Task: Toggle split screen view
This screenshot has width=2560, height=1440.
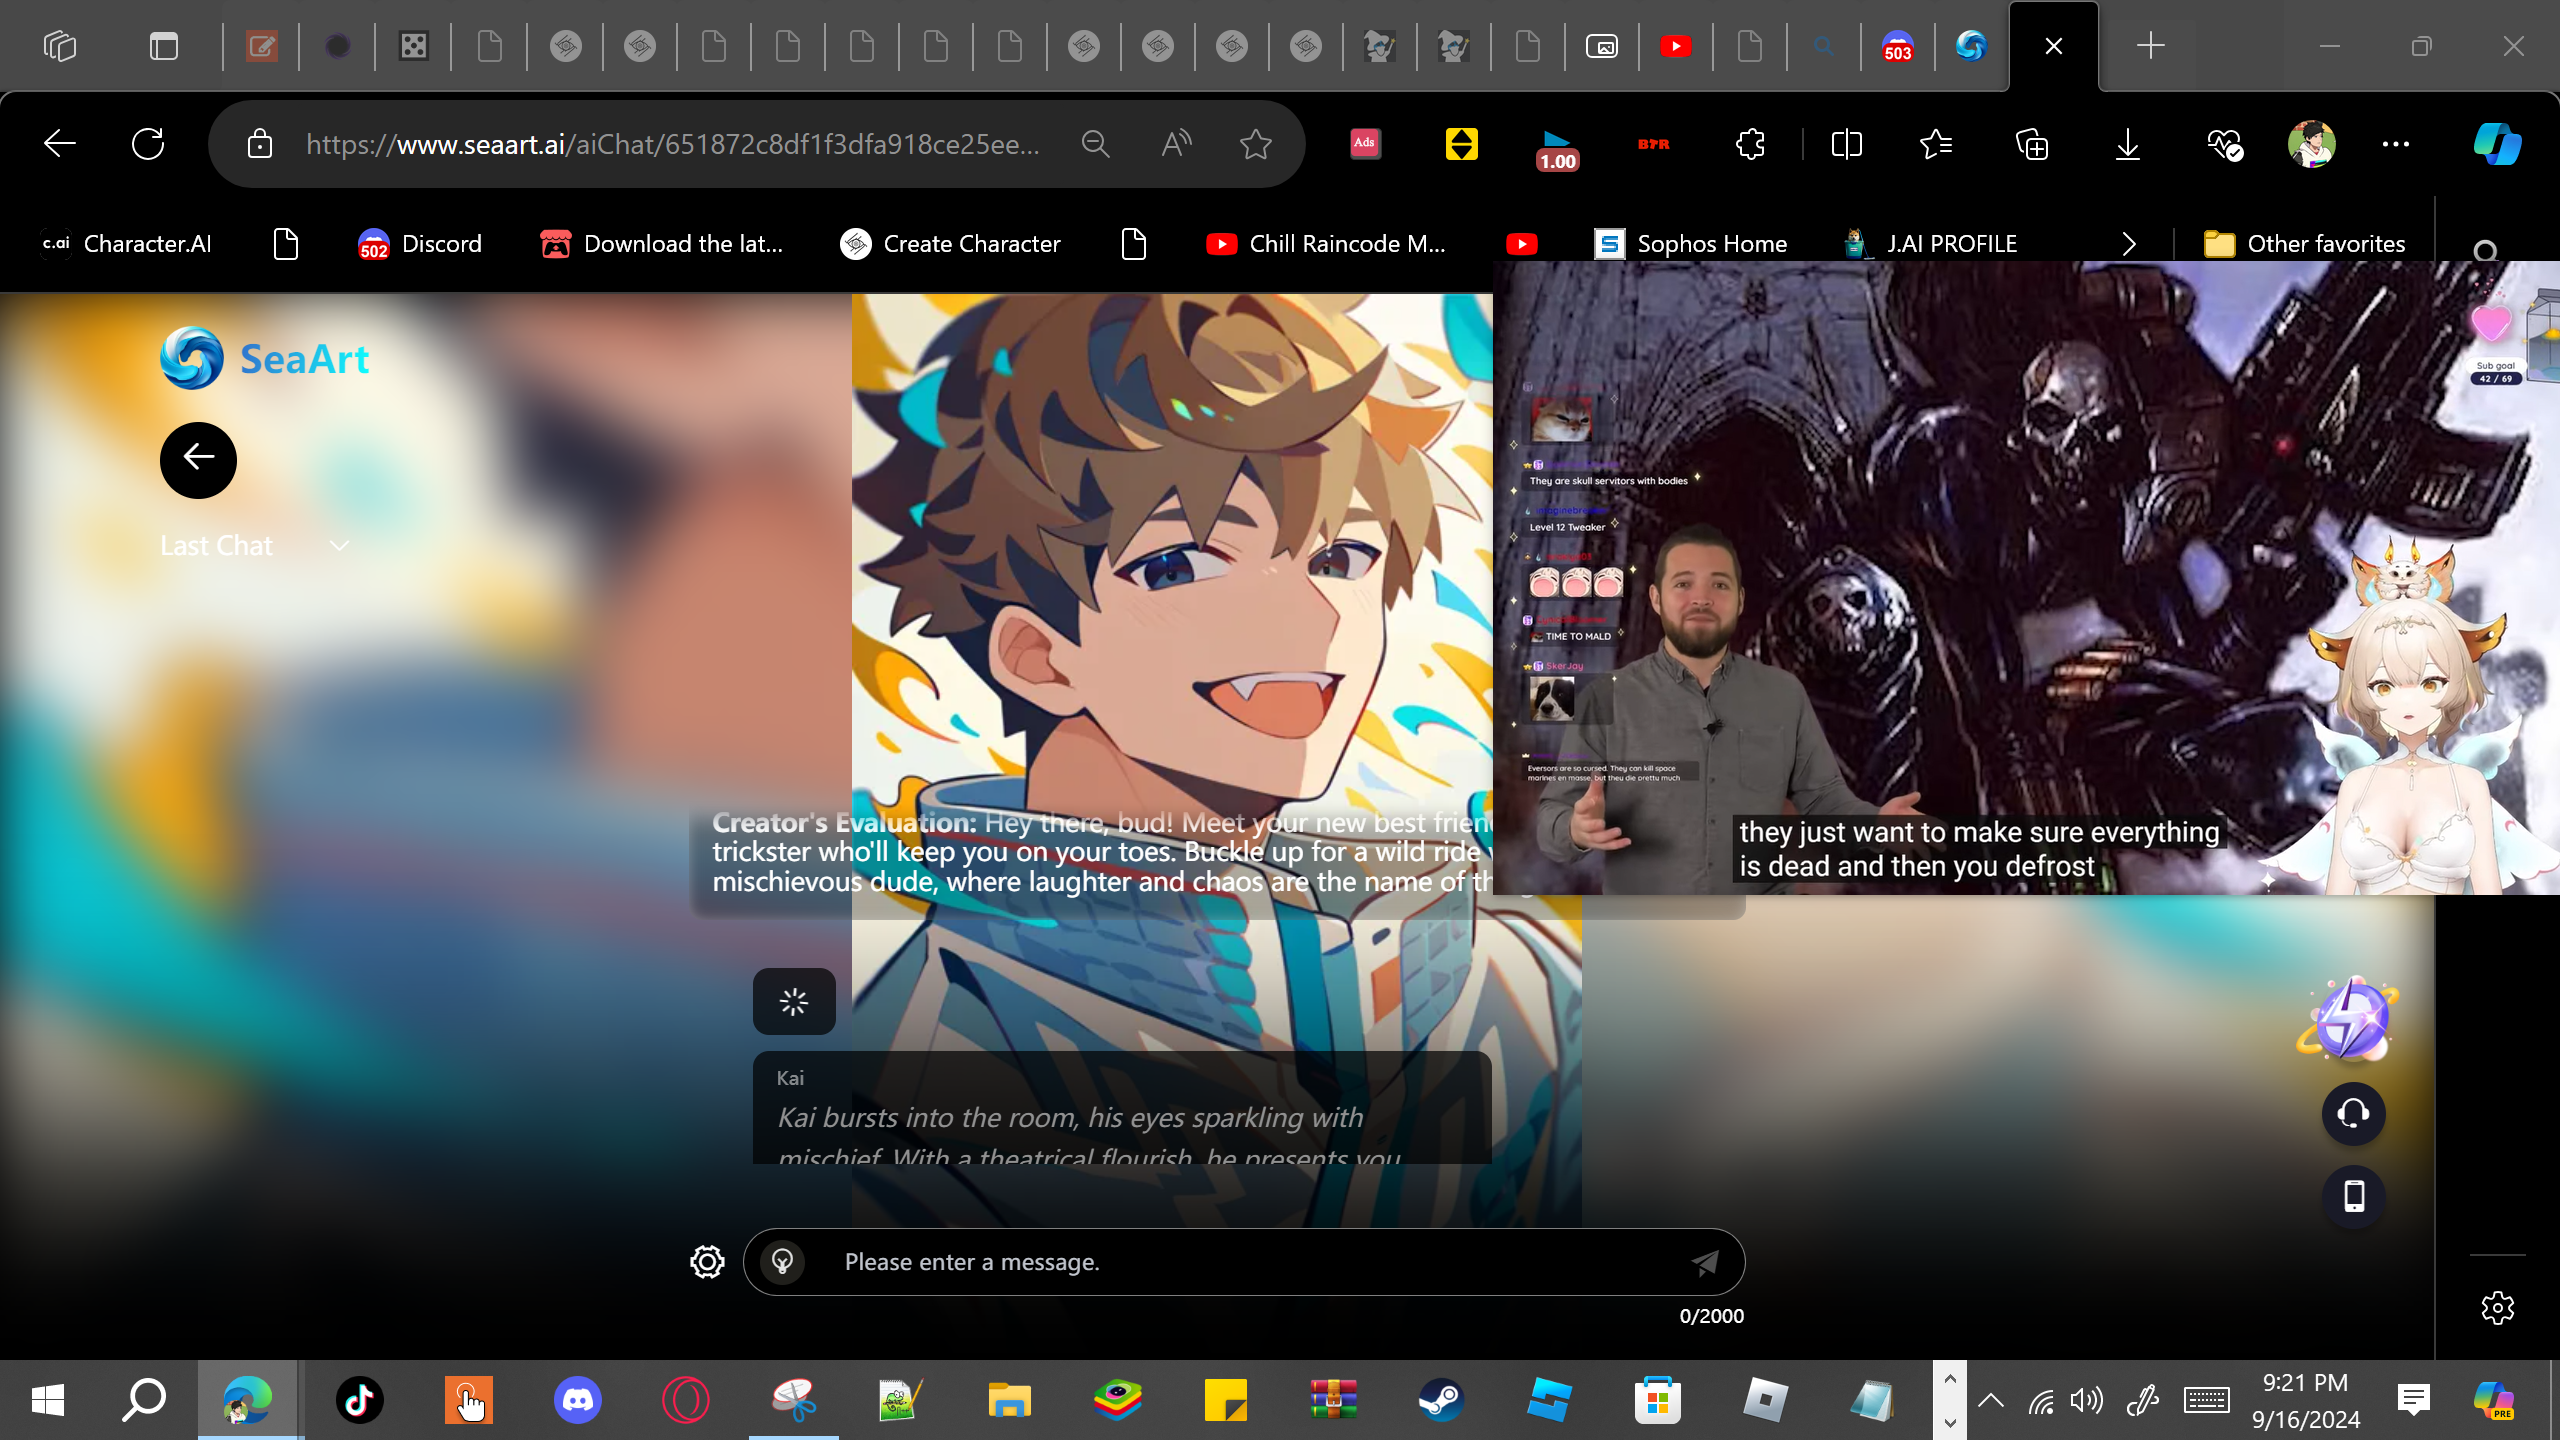Action: (1846, 144)
